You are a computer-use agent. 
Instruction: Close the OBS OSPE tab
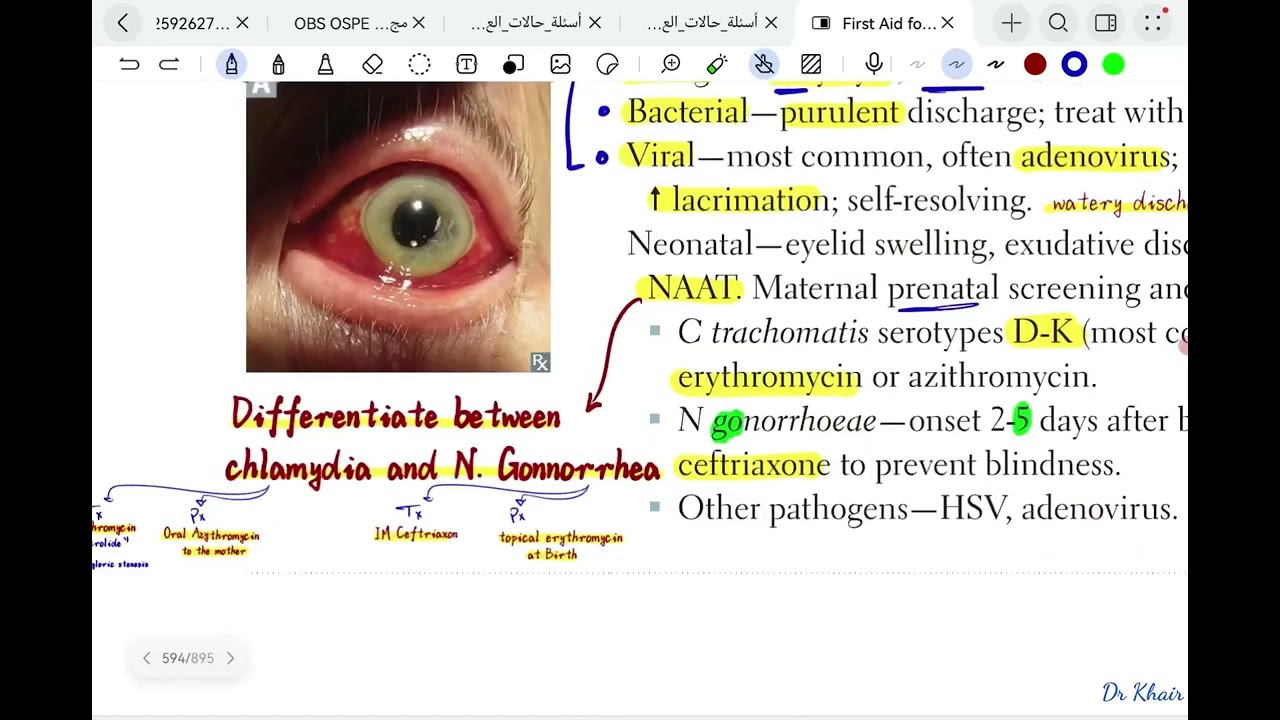pos(419,23)
